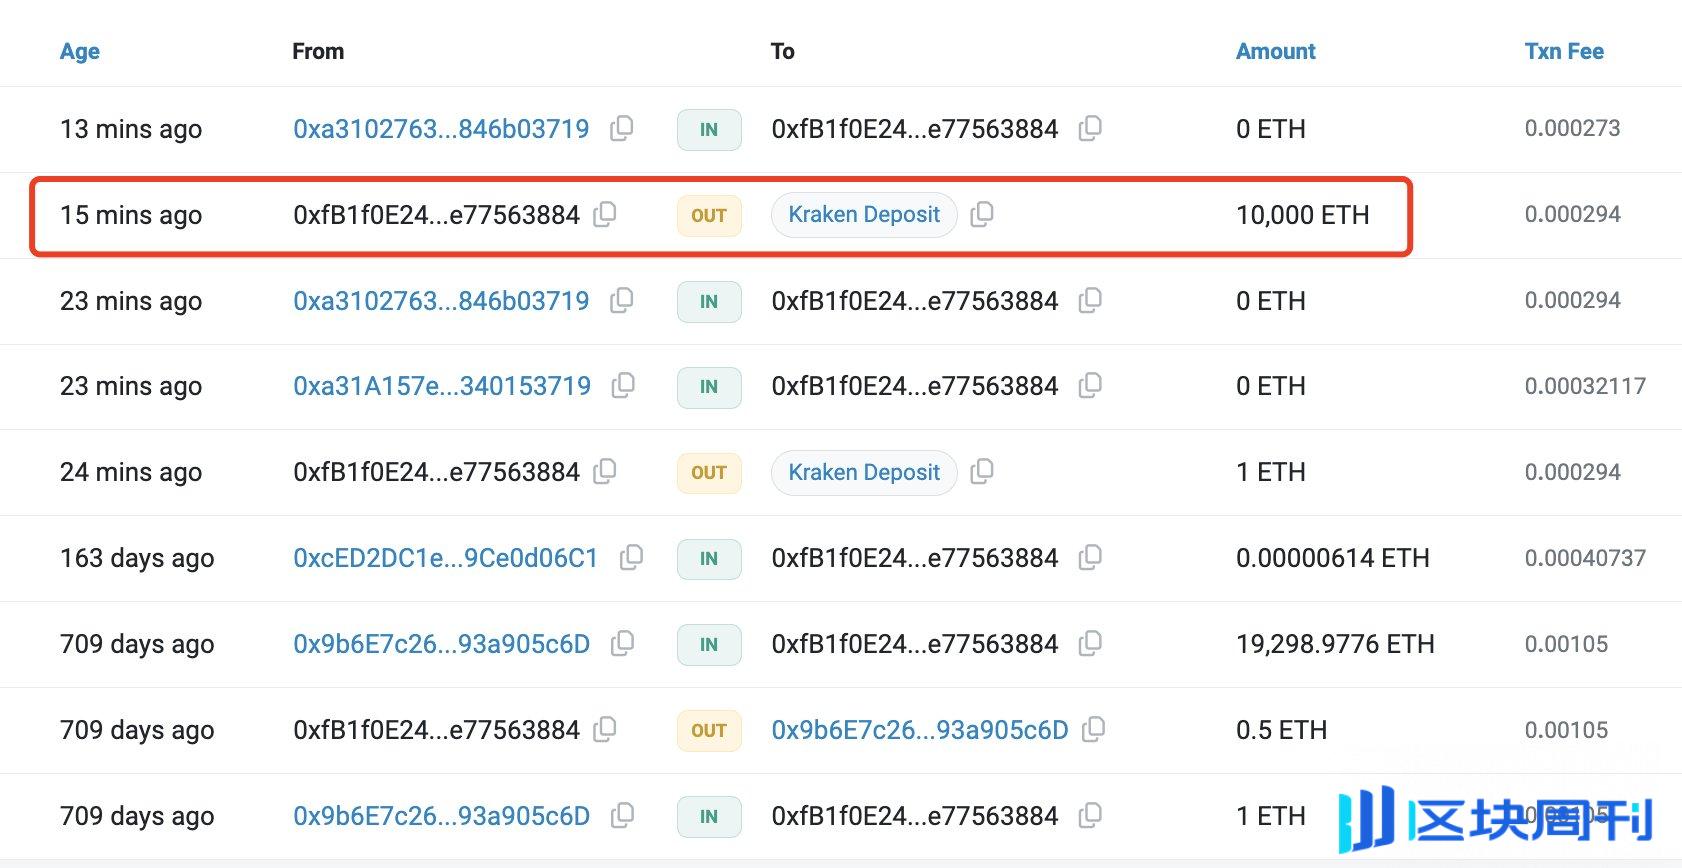
Task: Click the Txn Fee column header
Action: click(1563, 51)
